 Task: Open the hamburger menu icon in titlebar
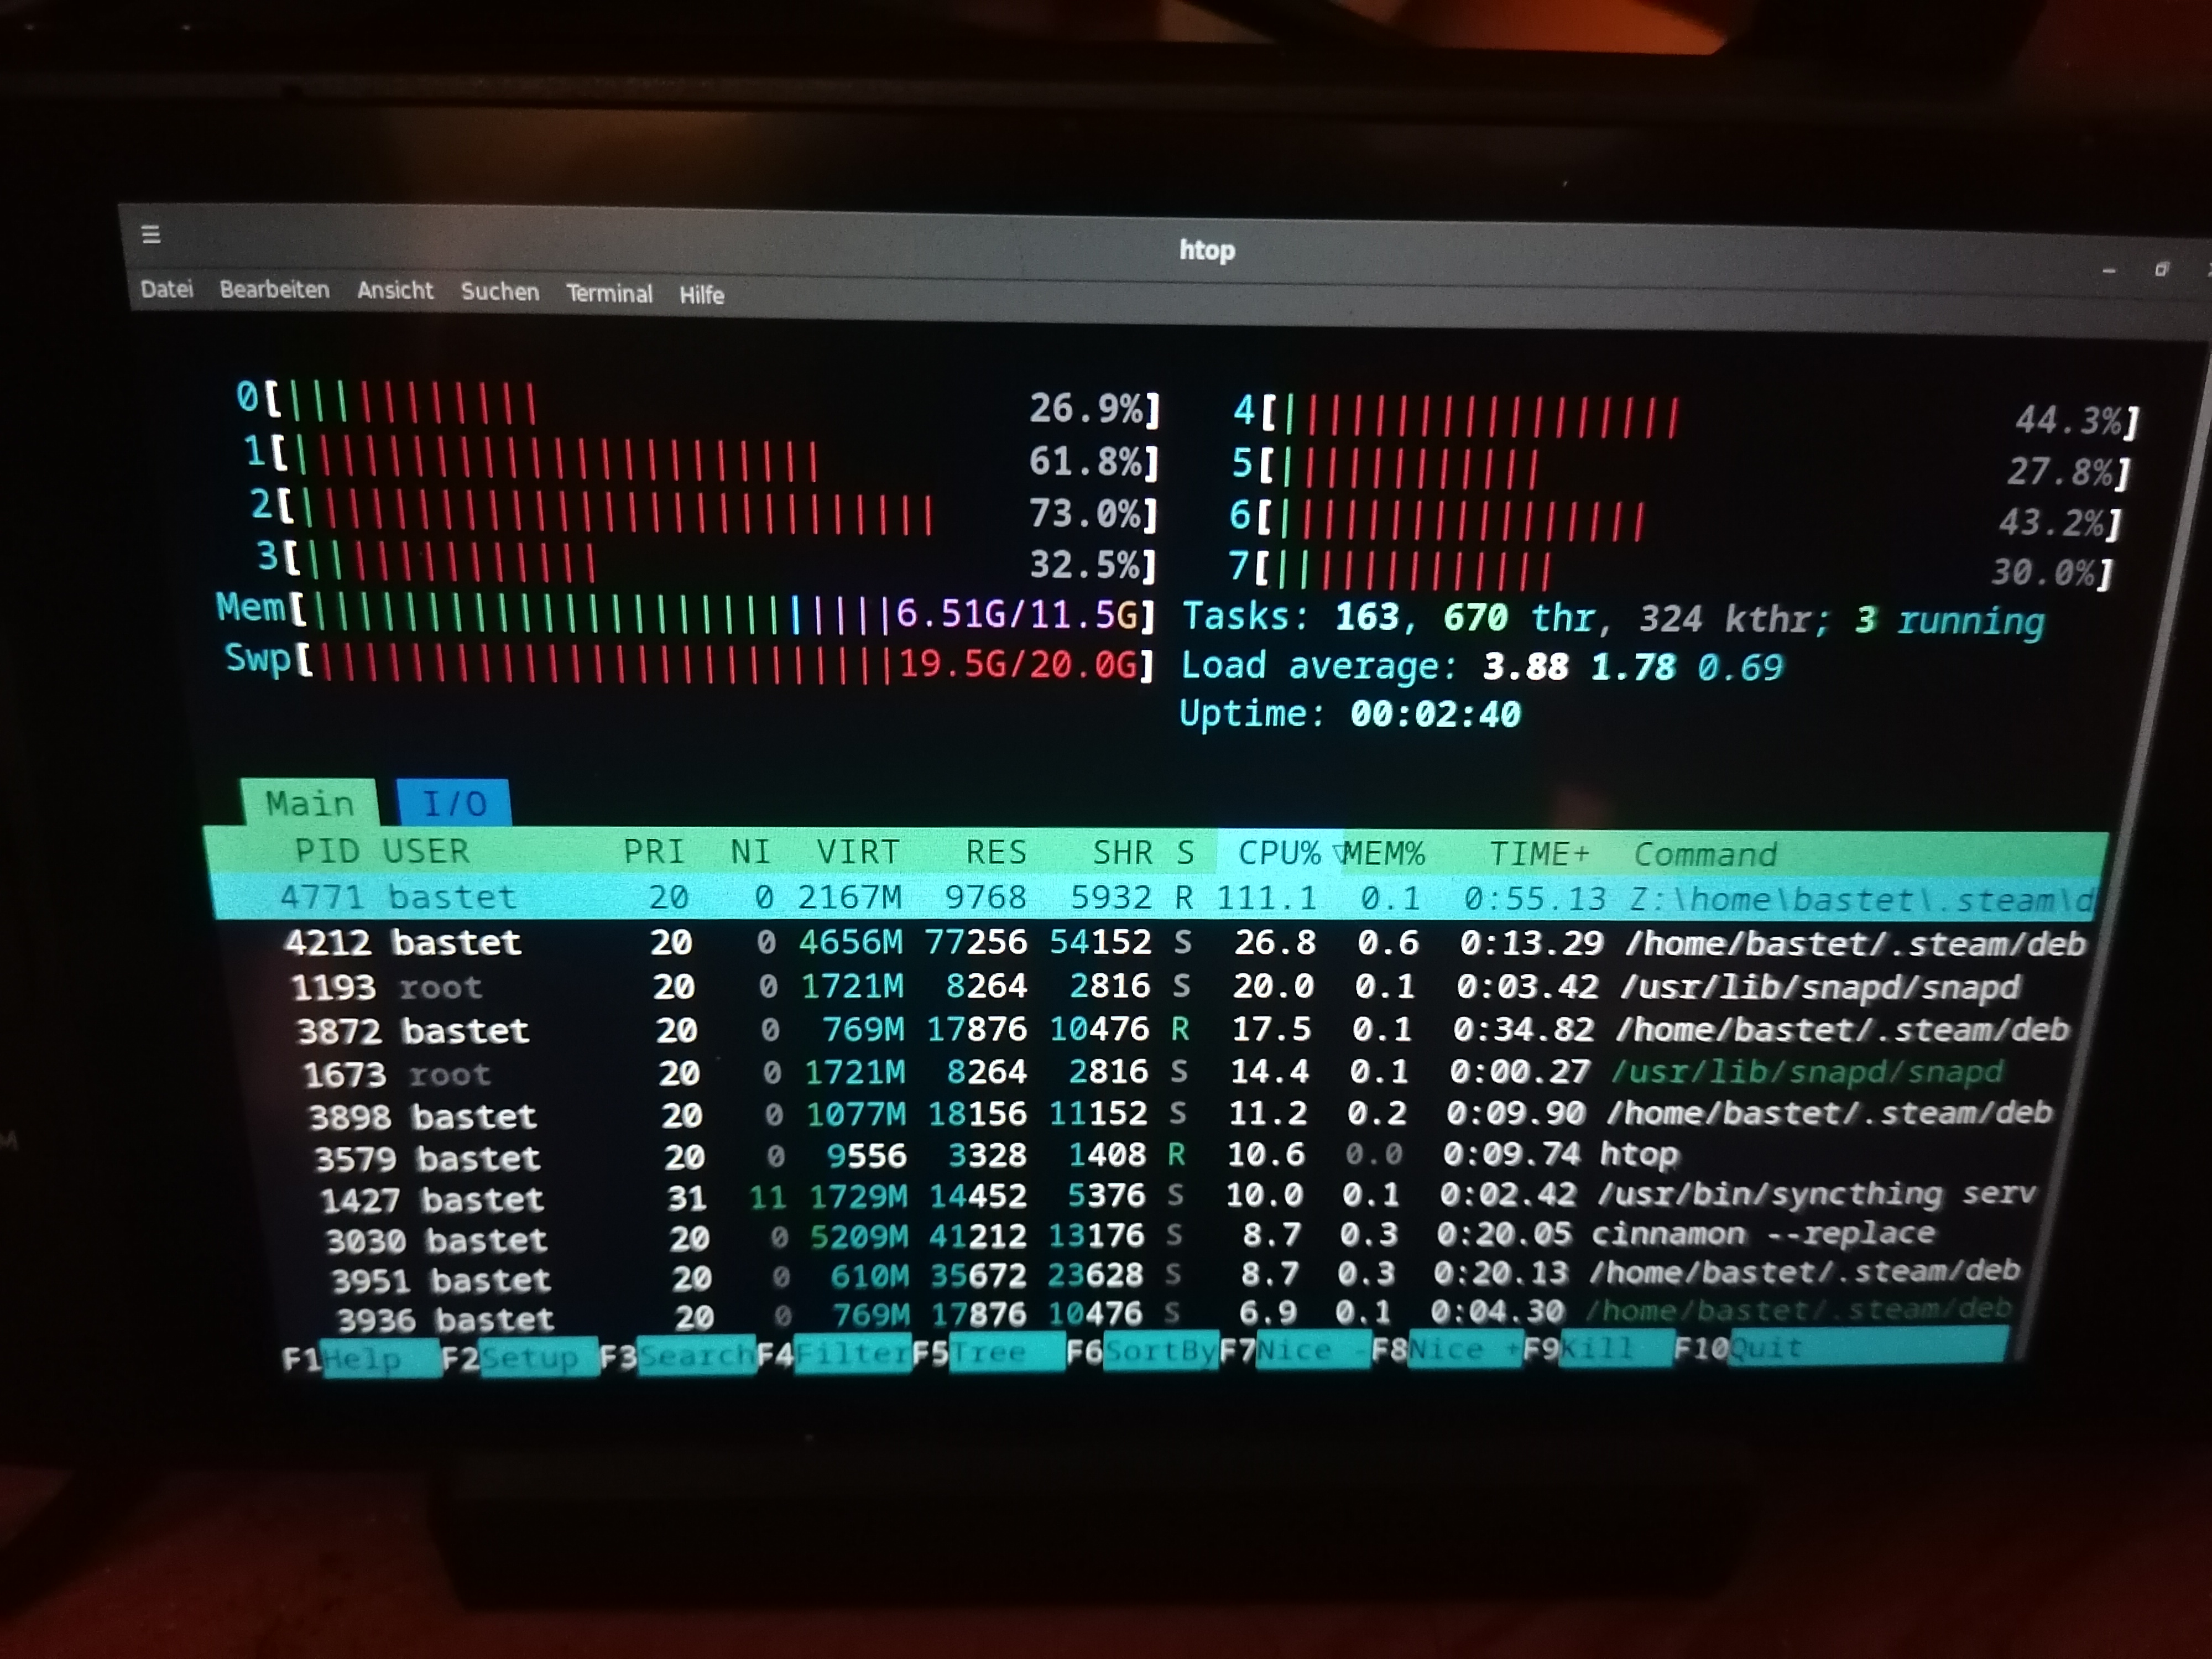click(151, 234)
